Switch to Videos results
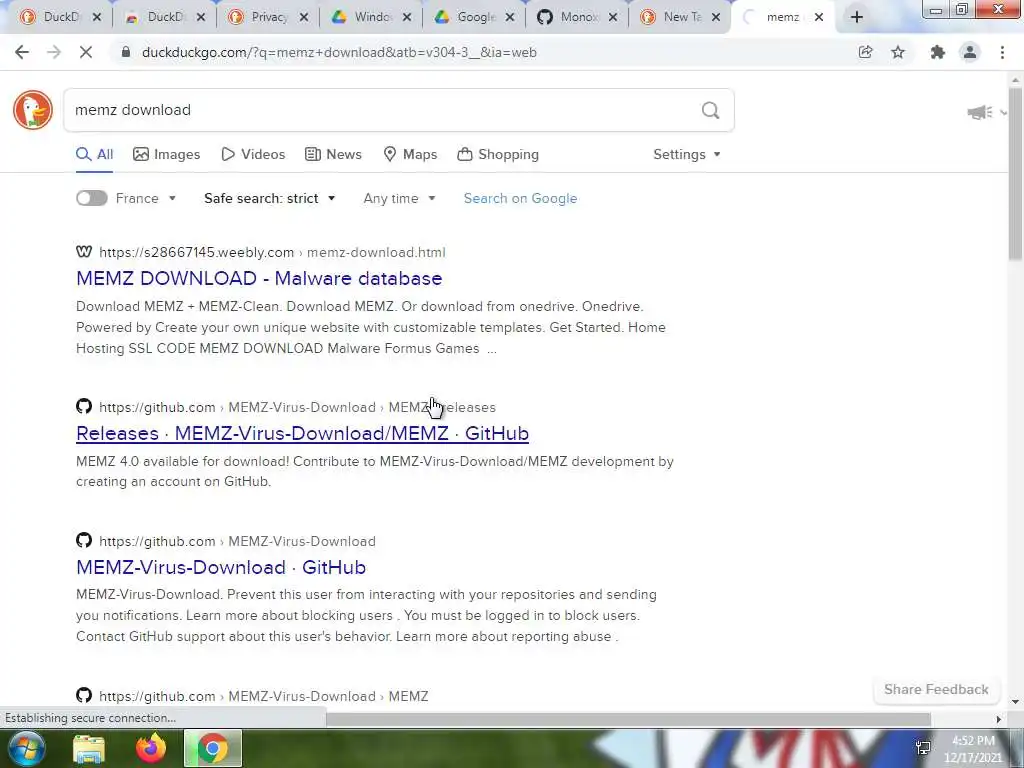The image size is (1024, 768). coord(253,154)
